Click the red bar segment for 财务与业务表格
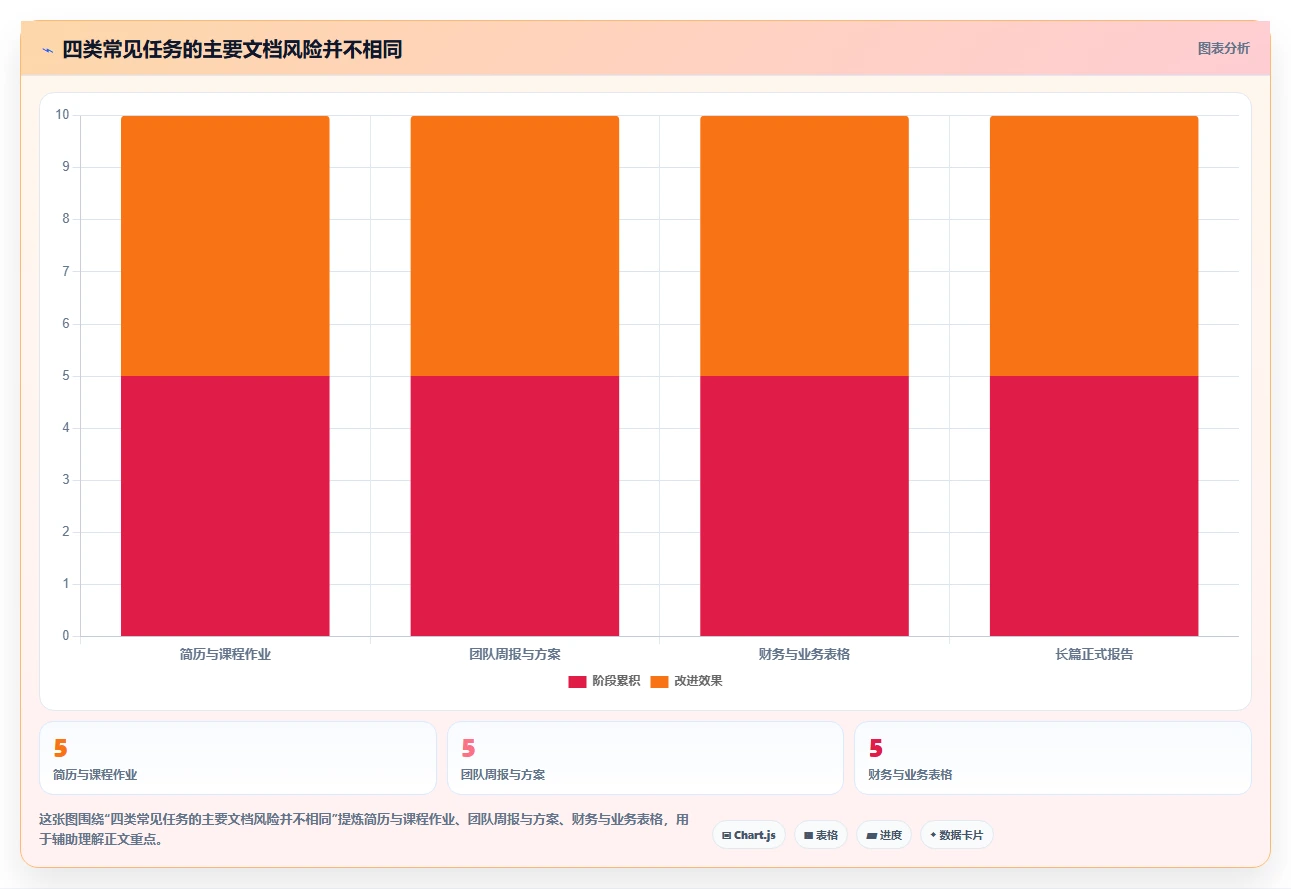Screen dimensions: 1291x889 click(x=804, y=506)
